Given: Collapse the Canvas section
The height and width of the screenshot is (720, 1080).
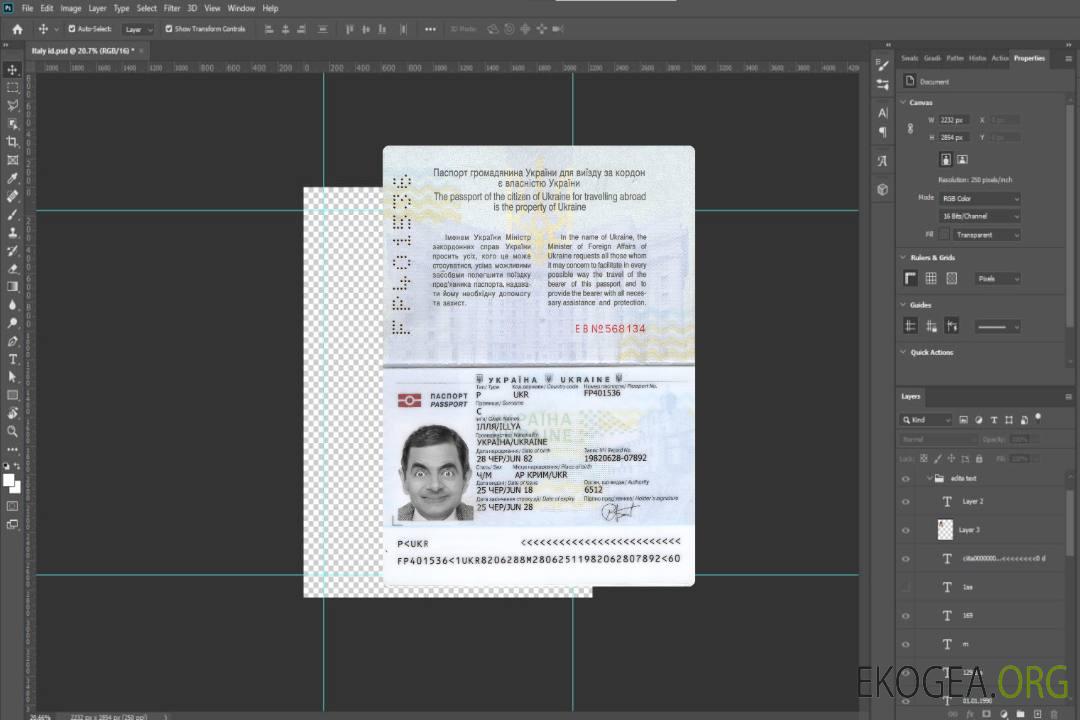Looking at the screenshot, I should click(x=903, y=103).
